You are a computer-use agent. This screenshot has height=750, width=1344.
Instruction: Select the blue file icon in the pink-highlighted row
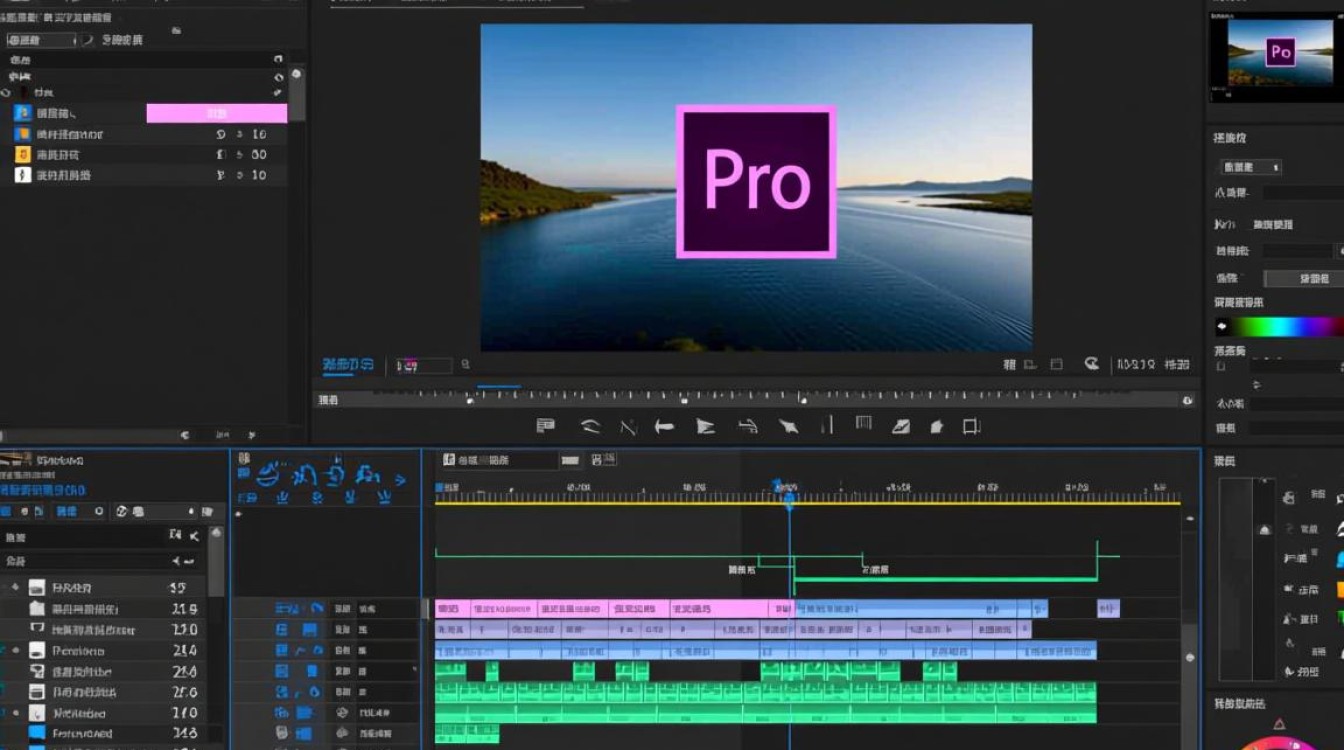click(22, 113)
